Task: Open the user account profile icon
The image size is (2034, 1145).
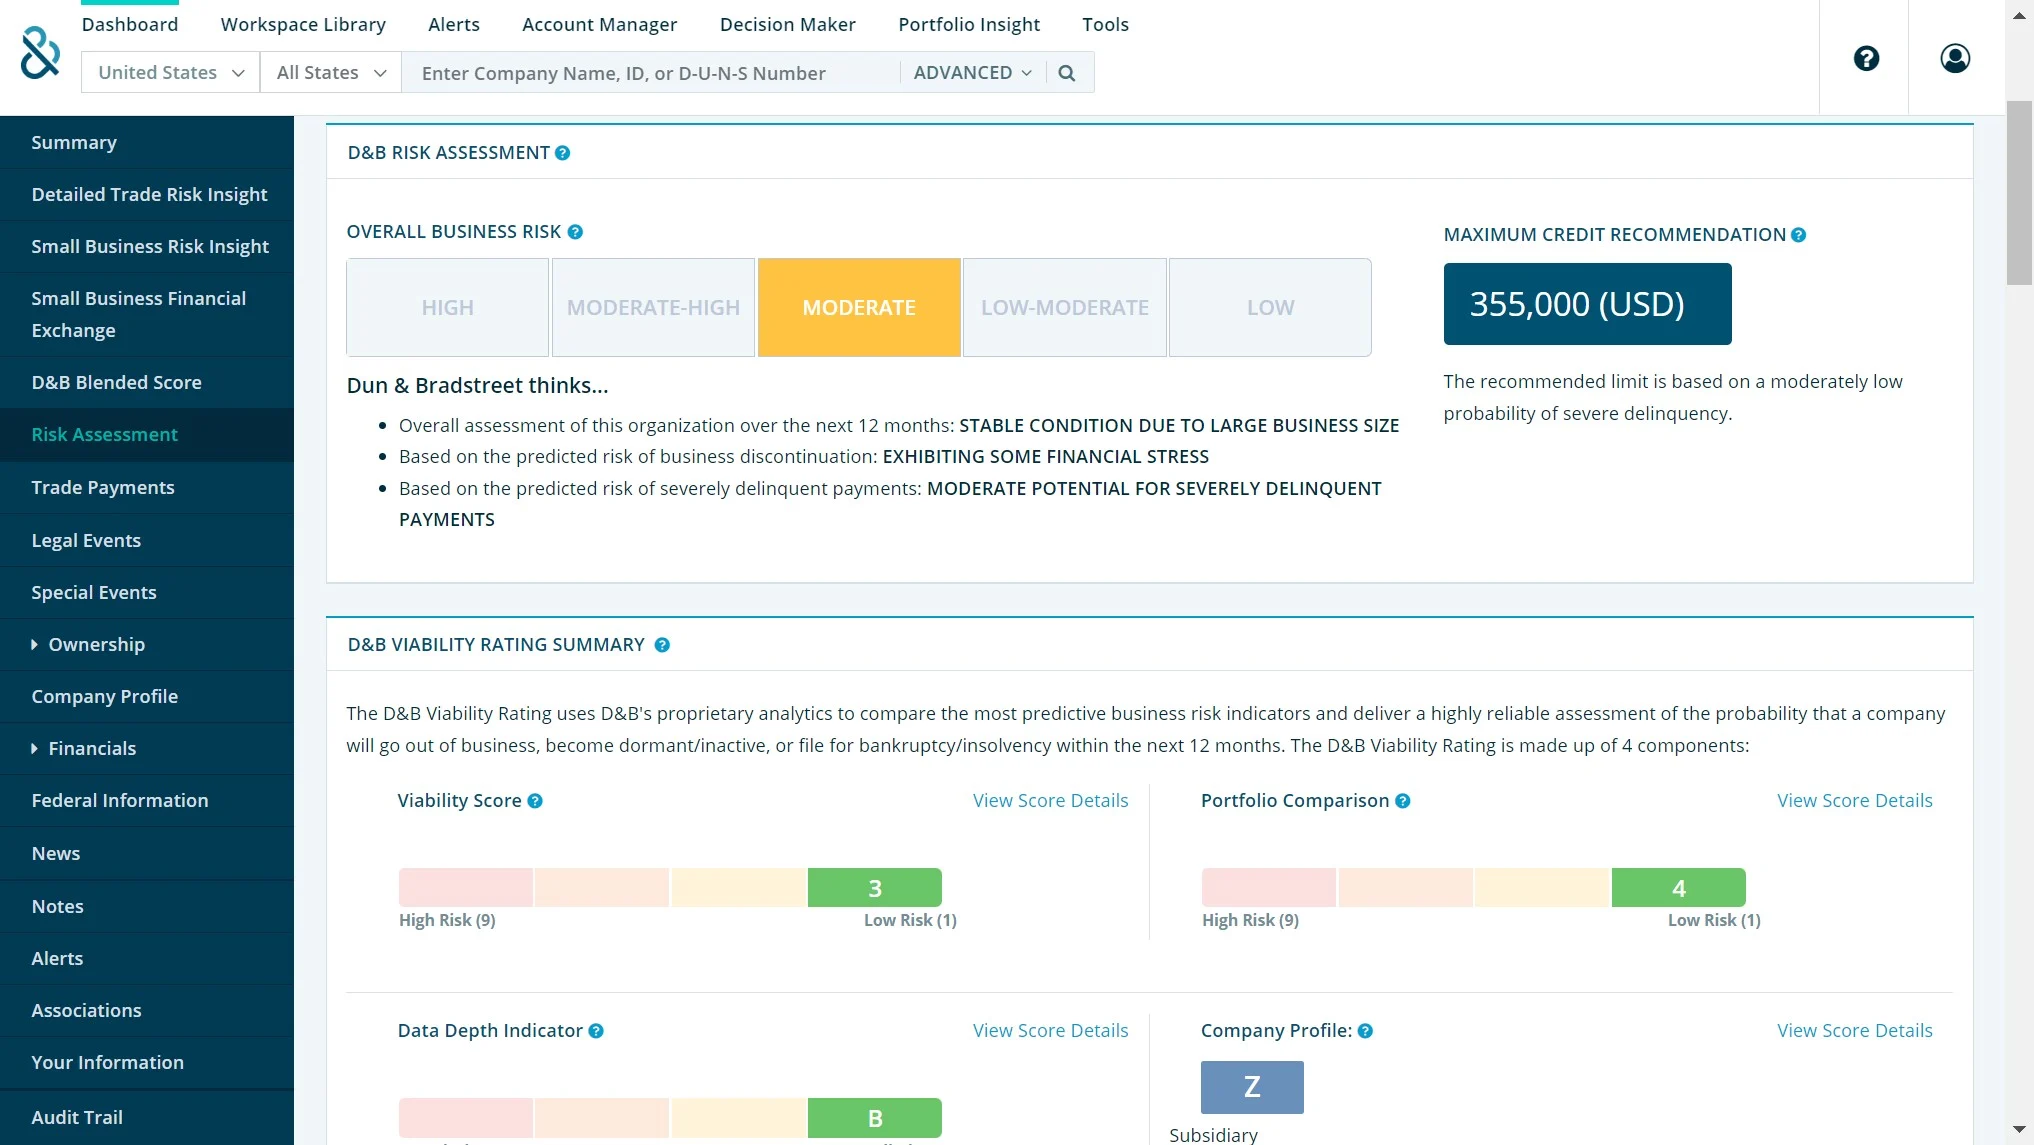Action: (x=1955, y=58)
